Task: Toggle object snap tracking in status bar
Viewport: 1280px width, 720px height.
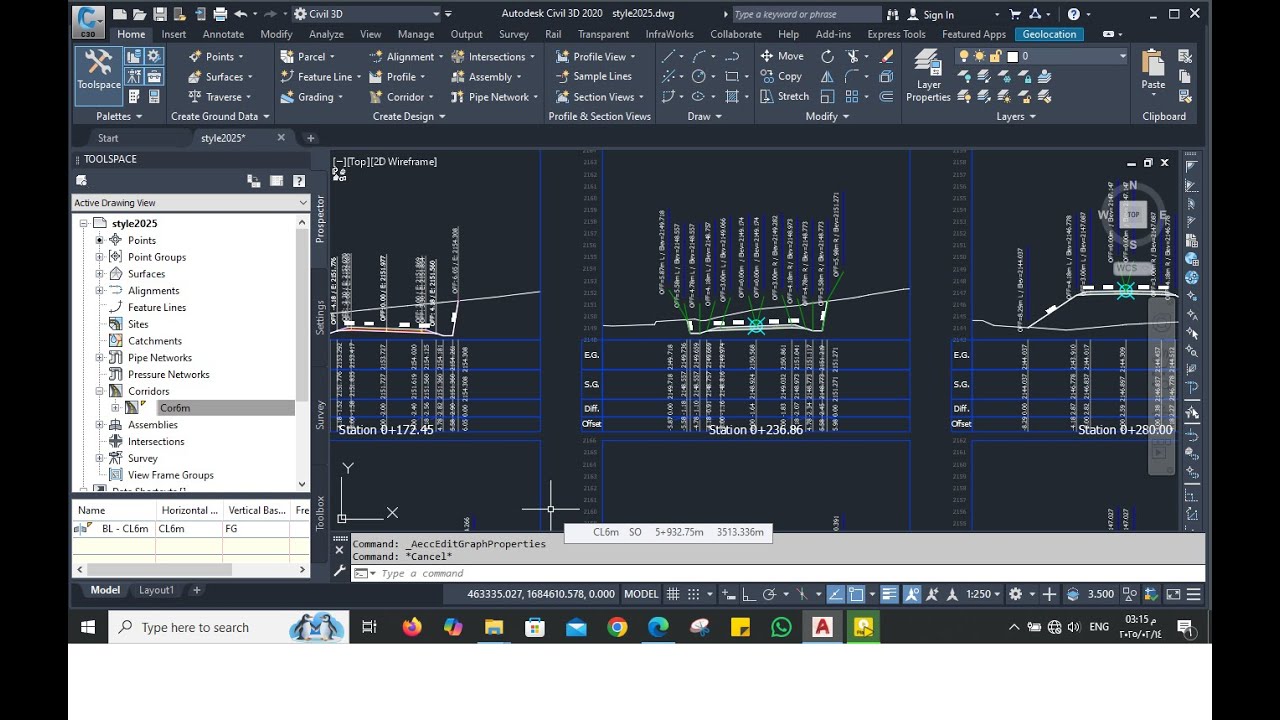Action: tap(835, 594)
